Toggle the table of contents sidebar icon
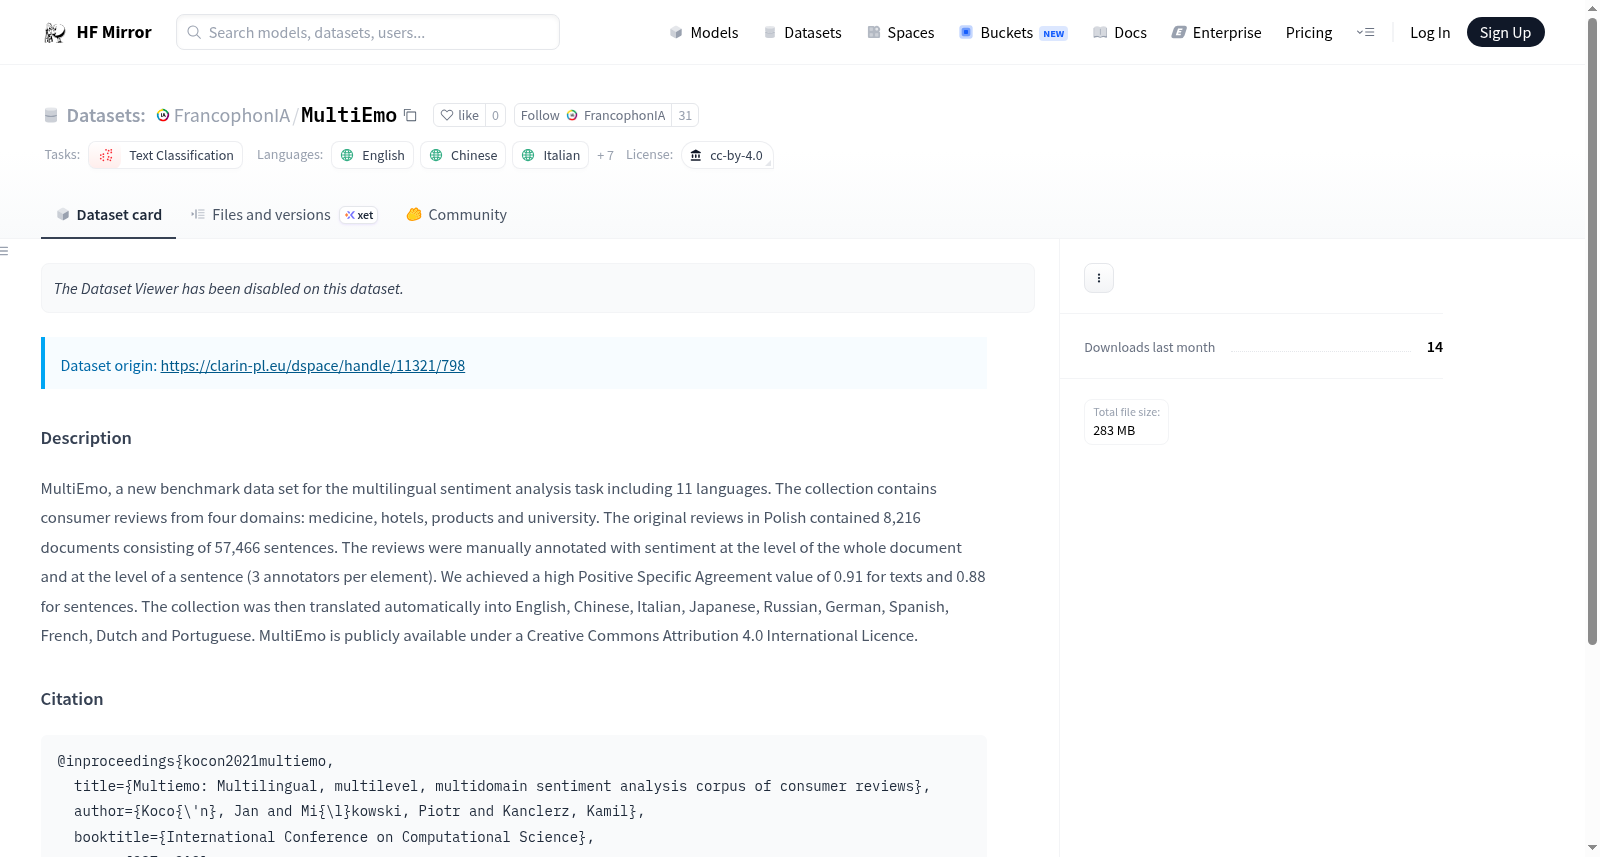Image resolution: width=1600 pixels, height=857 pixels. (x=5, y=251)
